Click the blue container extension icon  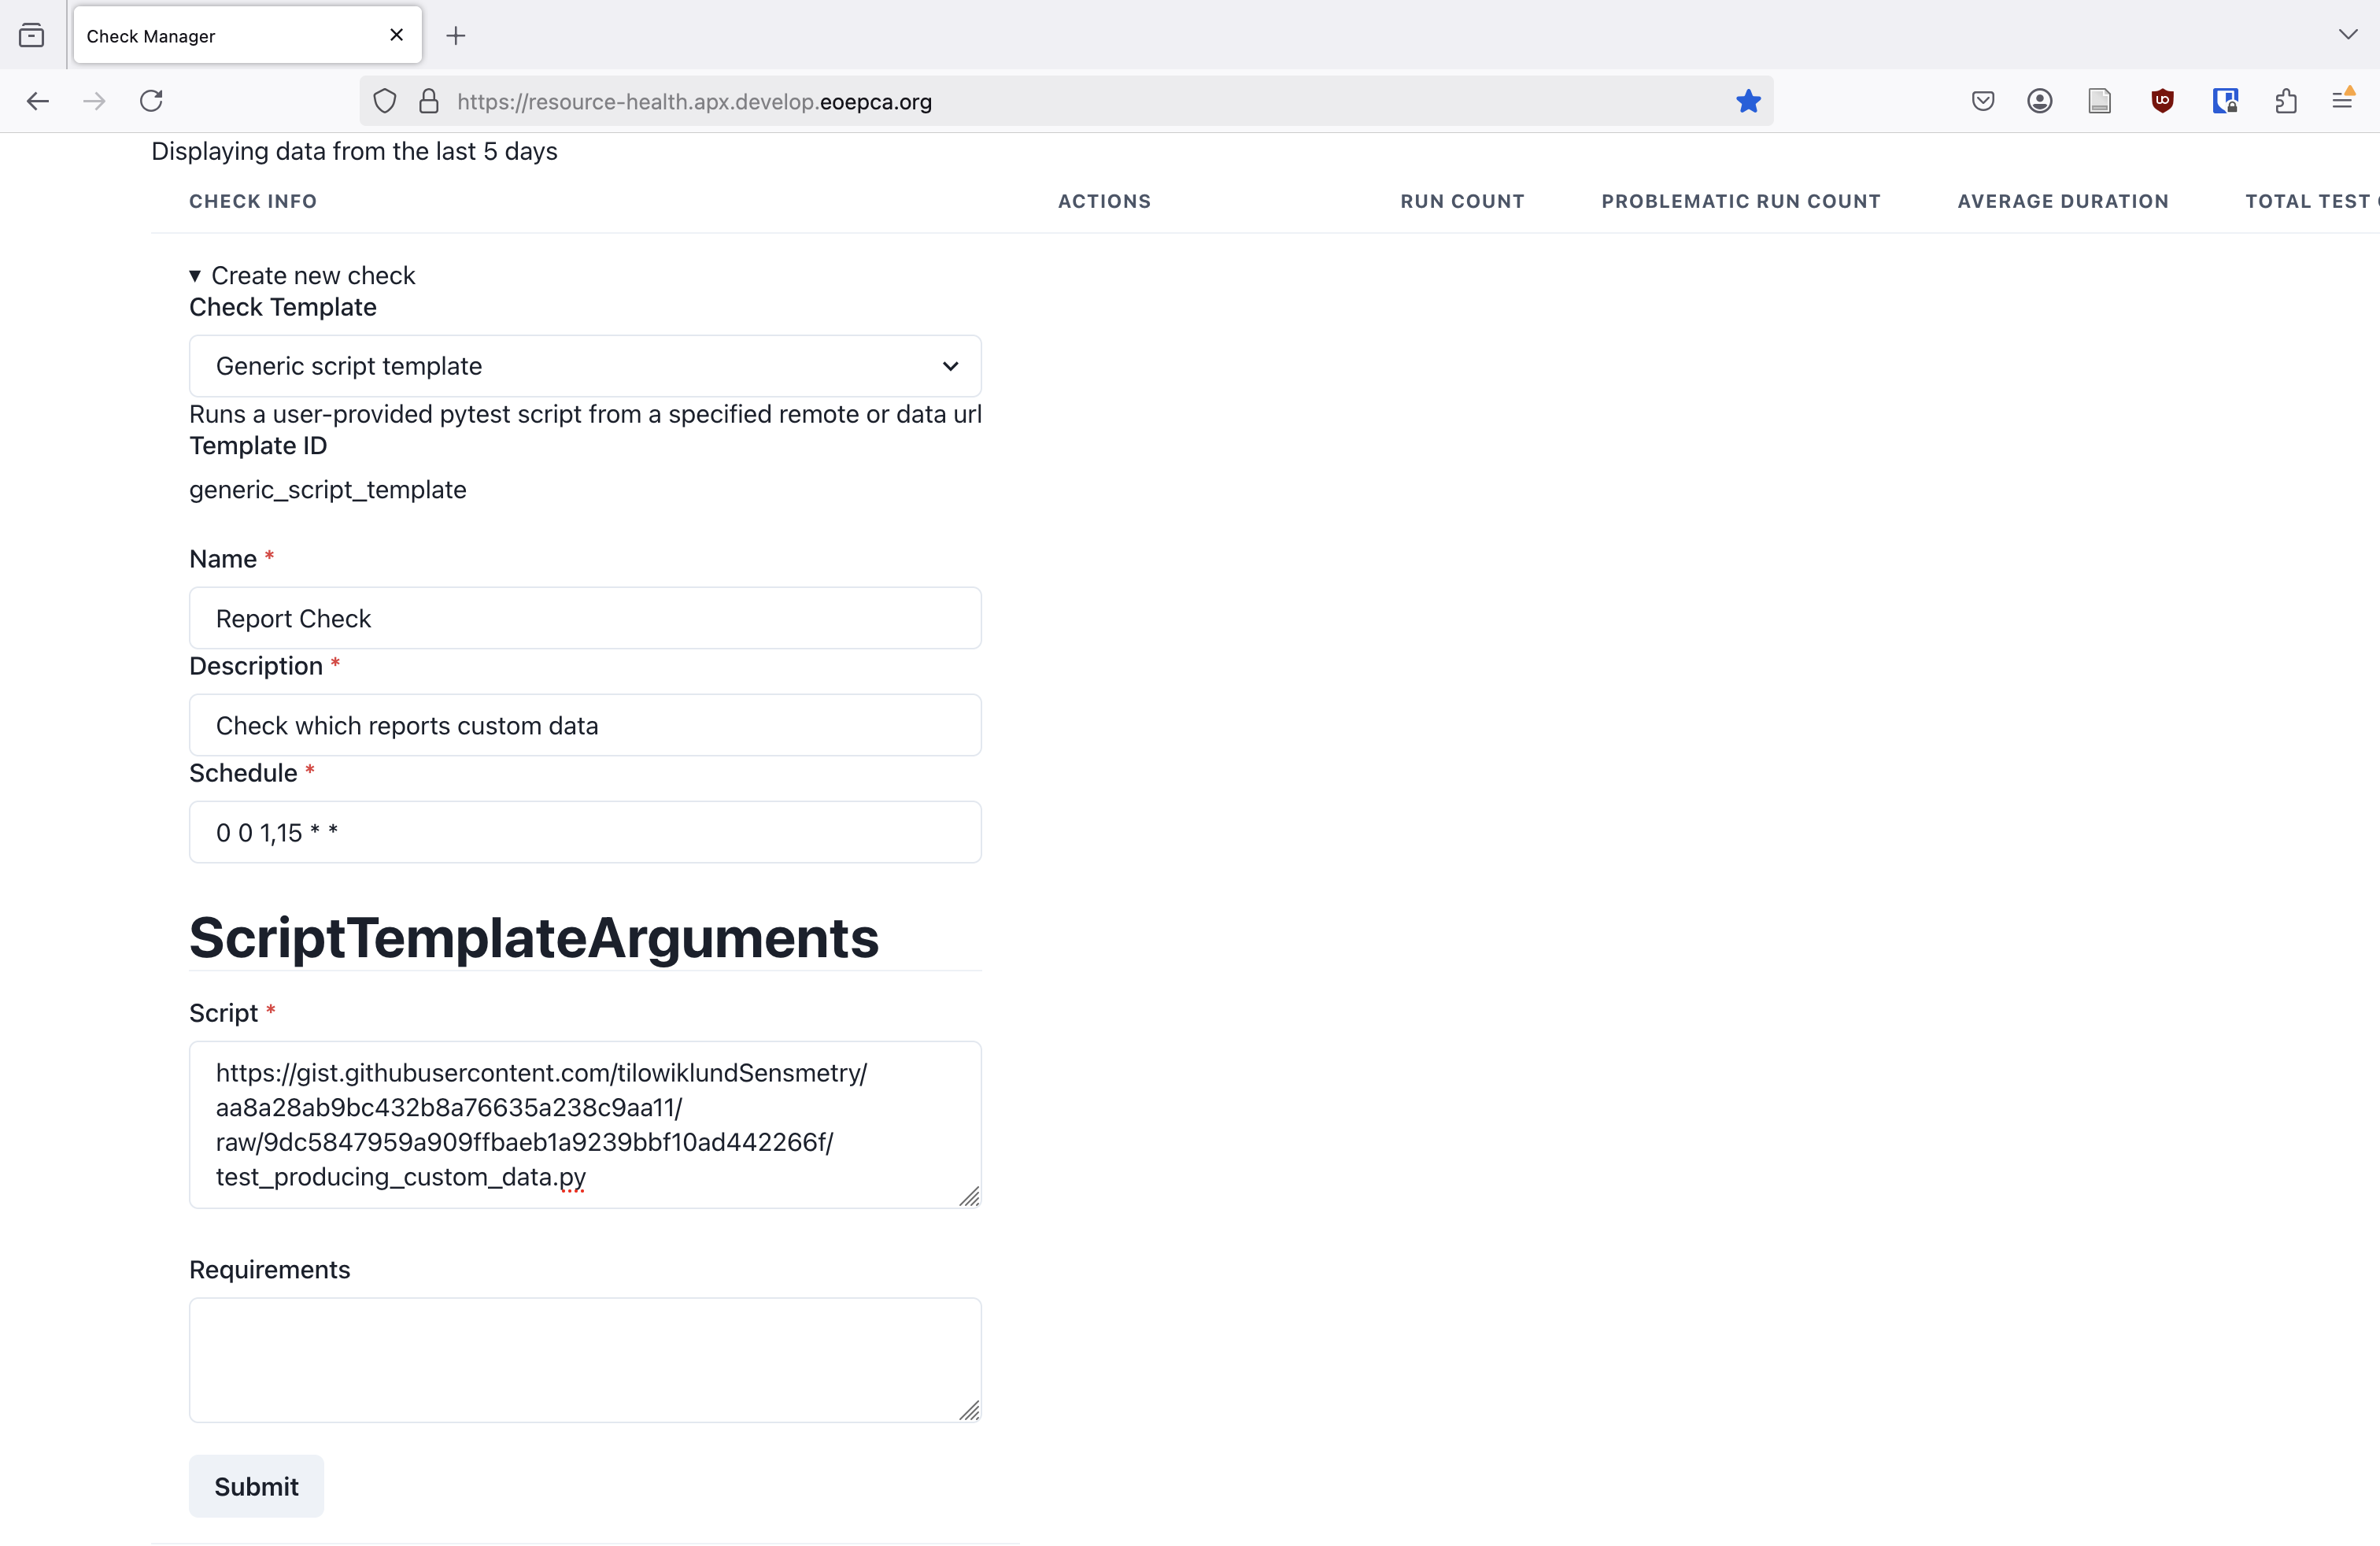coord(2225,101)
